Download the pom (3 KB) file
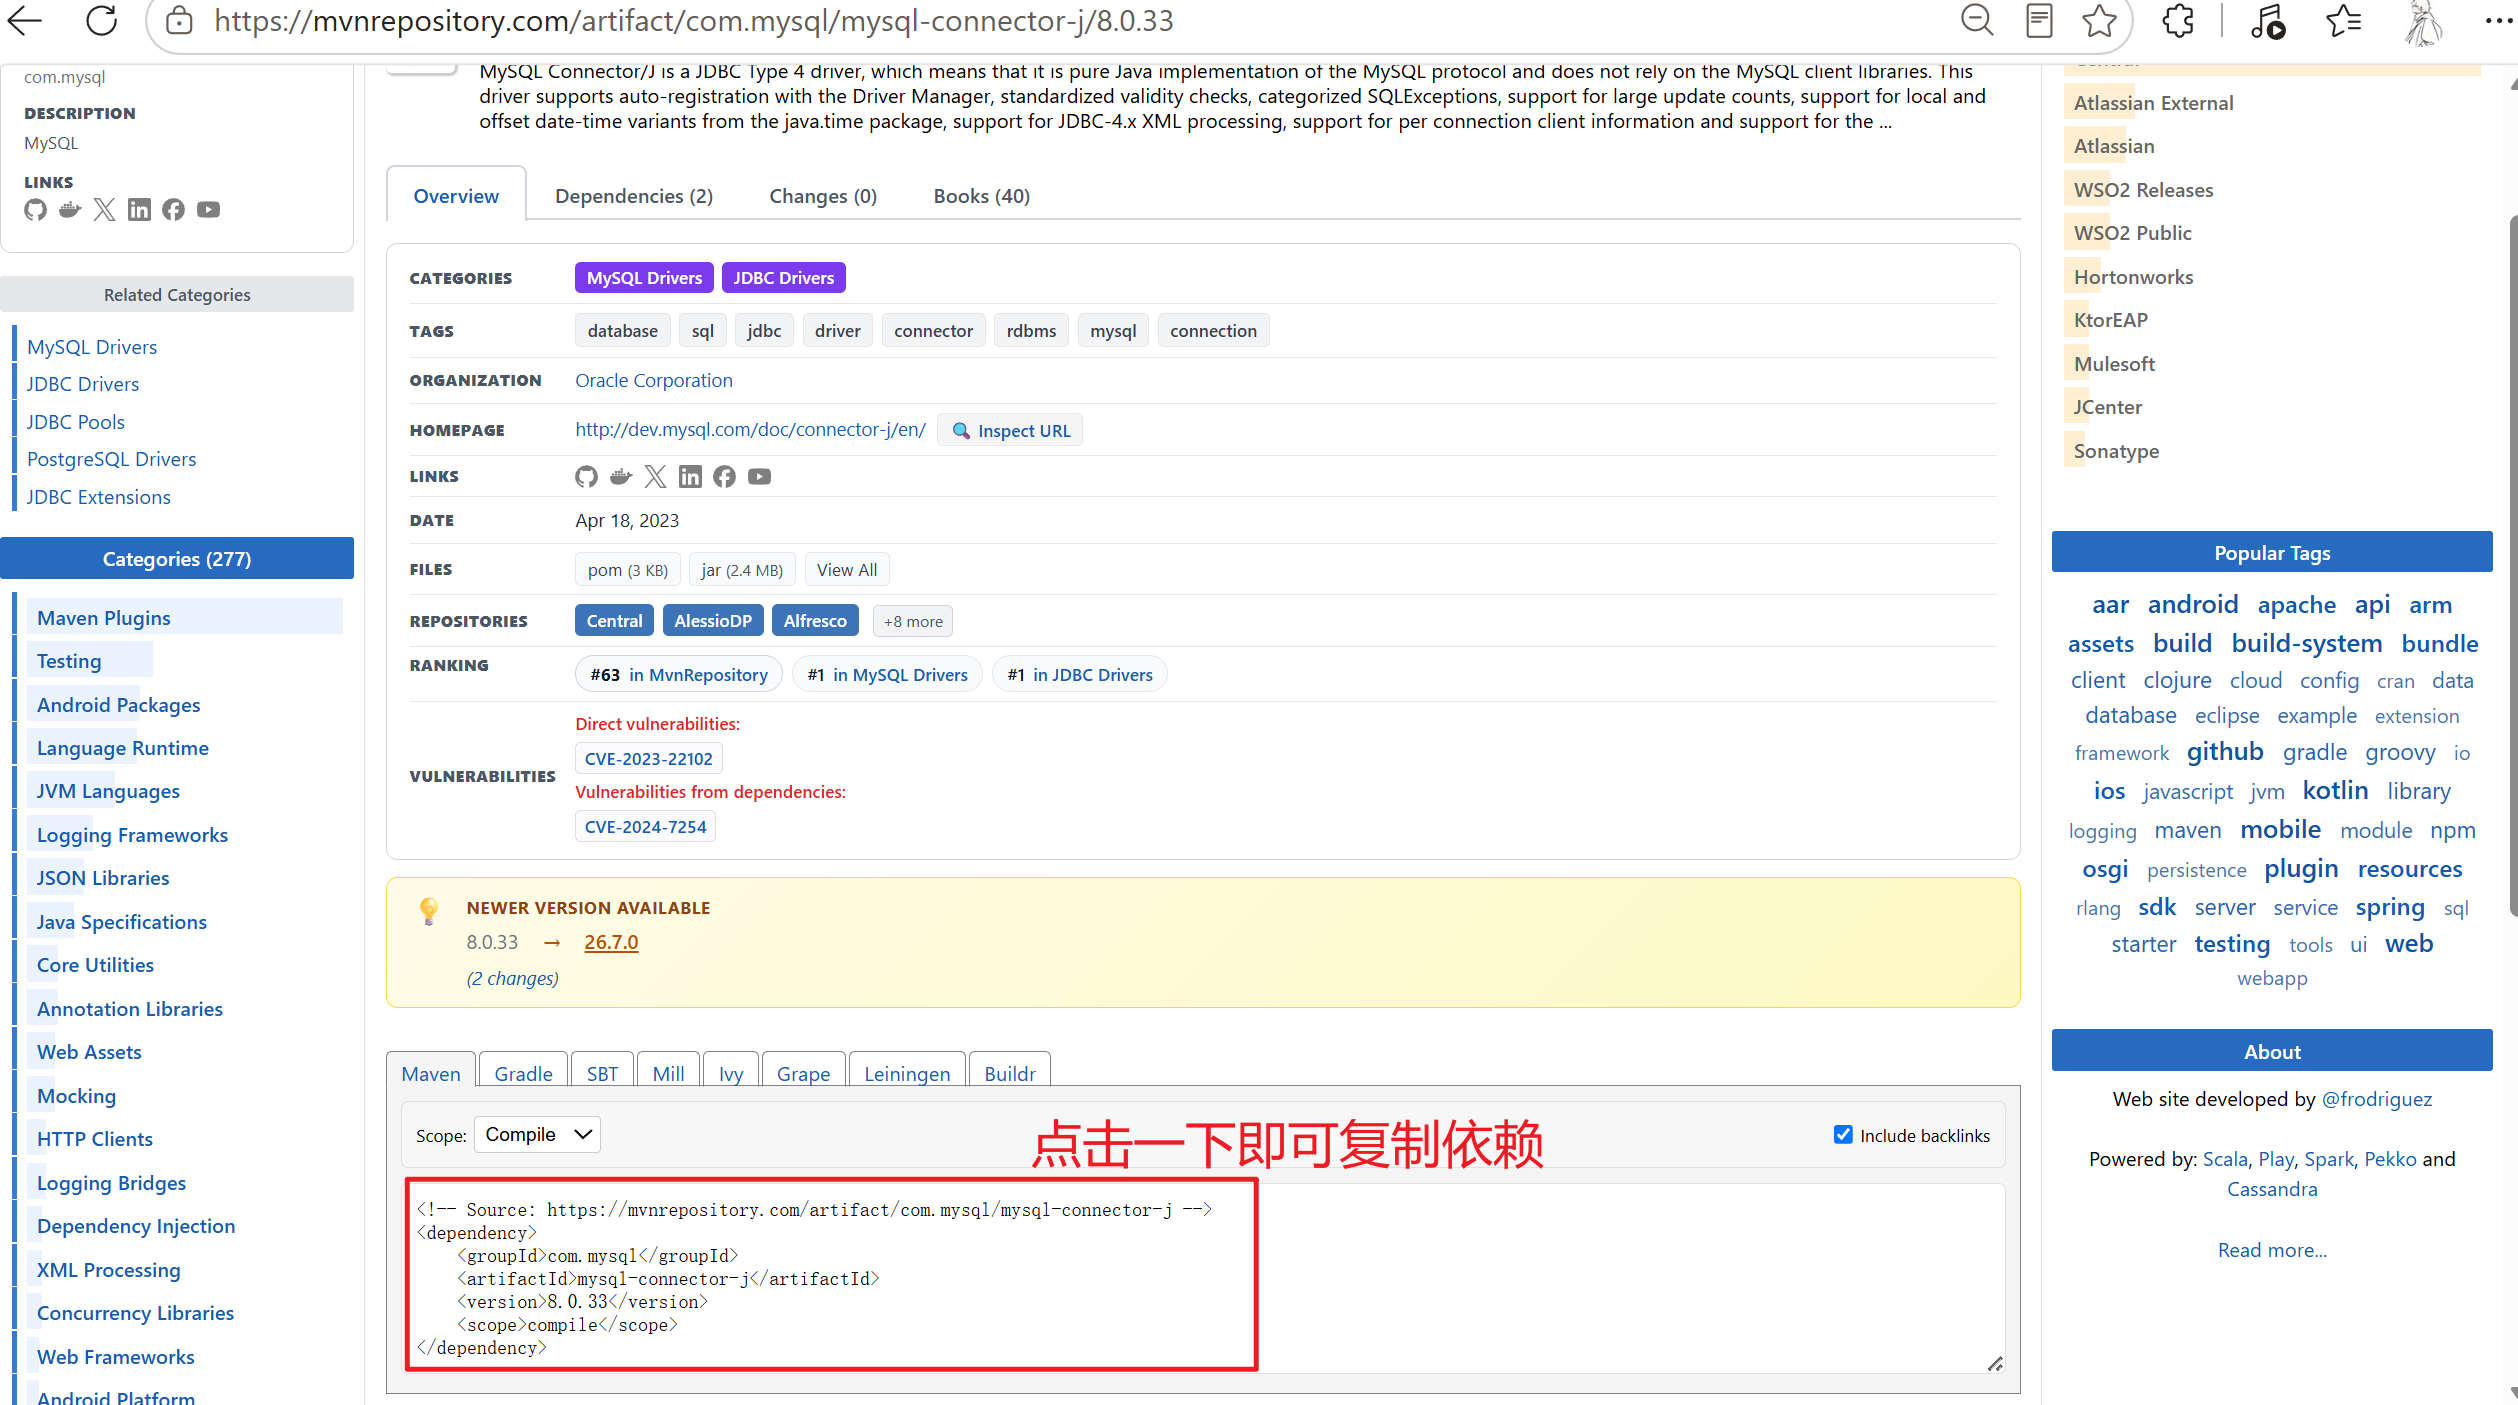Viewport: 2518px width, 1405px height. [627, 569]
